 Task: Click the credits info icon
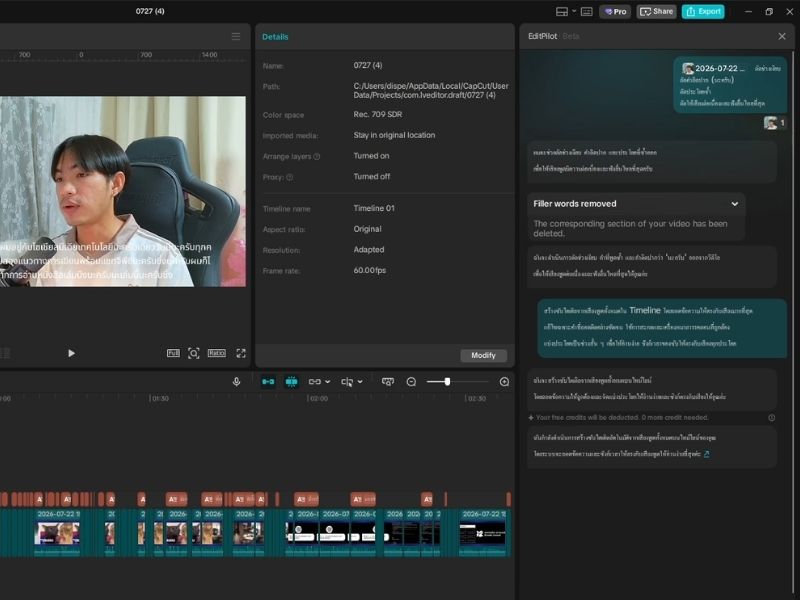(771, 417)
